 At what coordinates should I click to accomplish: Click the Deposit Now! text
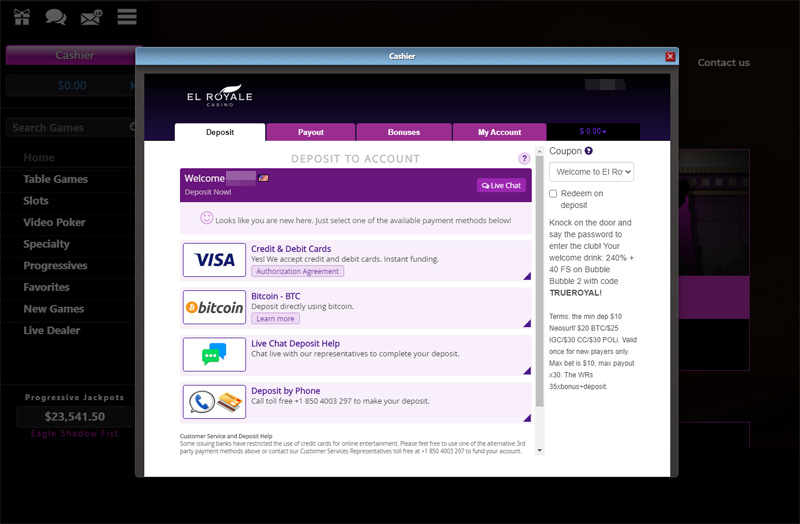point(208,192)
